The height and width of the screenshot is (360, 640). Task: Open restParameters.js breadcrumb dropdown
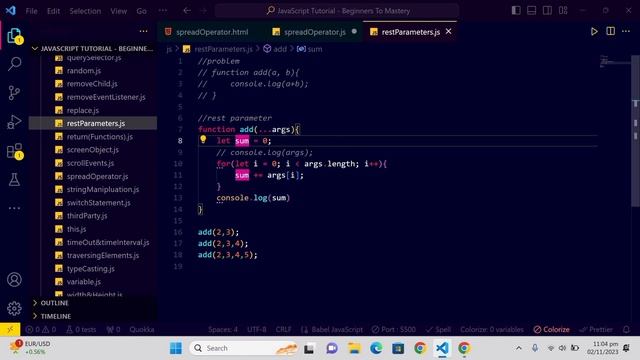coord(218,49)
